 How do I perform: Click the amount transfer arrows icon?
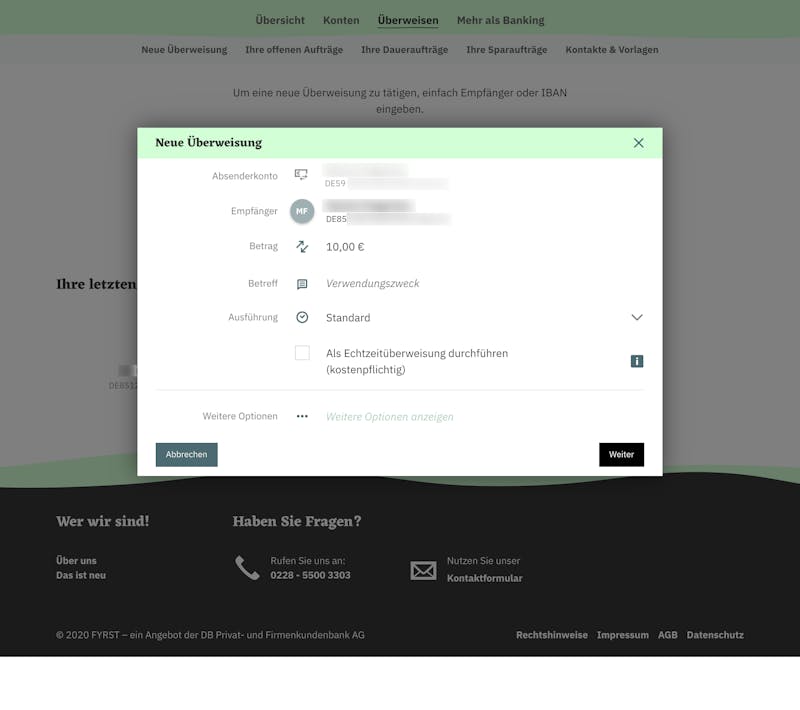(x=302, y=247)
